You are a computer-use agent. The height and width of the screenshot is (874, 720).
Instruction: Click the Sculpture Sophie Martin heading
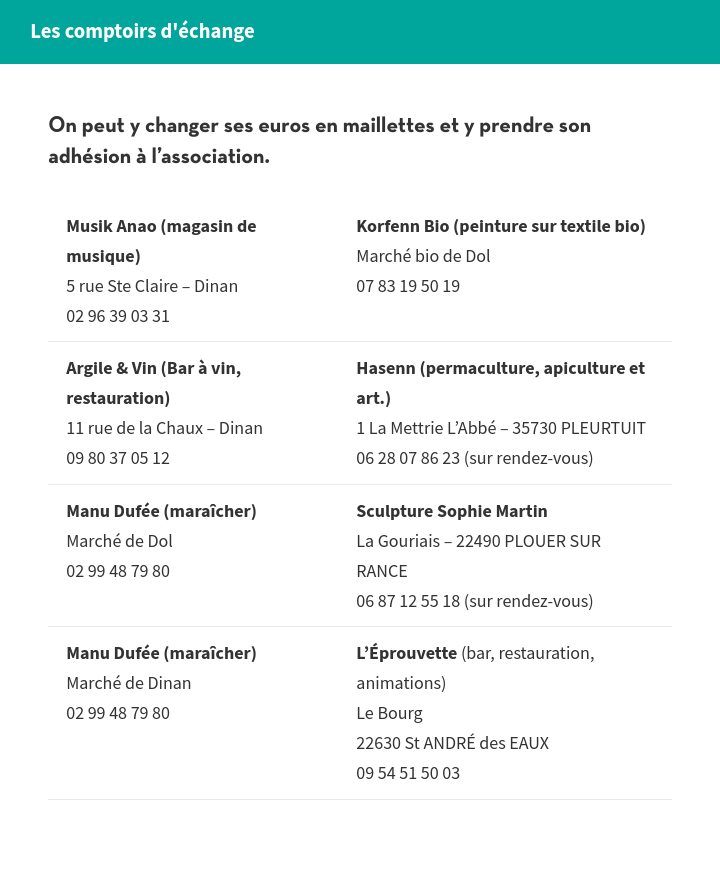coord(452,511)
